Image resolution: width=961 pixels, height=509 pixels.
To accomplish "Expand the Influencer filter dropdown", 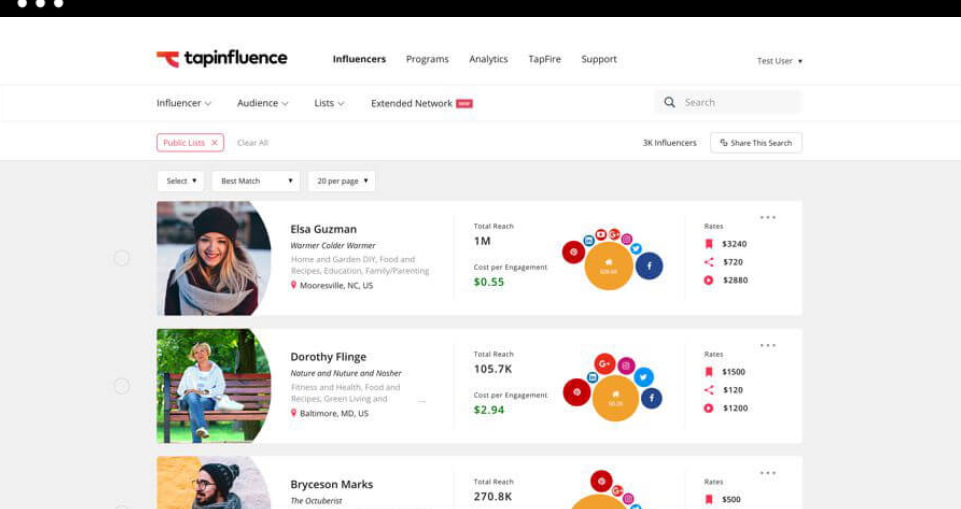I will (x=184, y=103).
